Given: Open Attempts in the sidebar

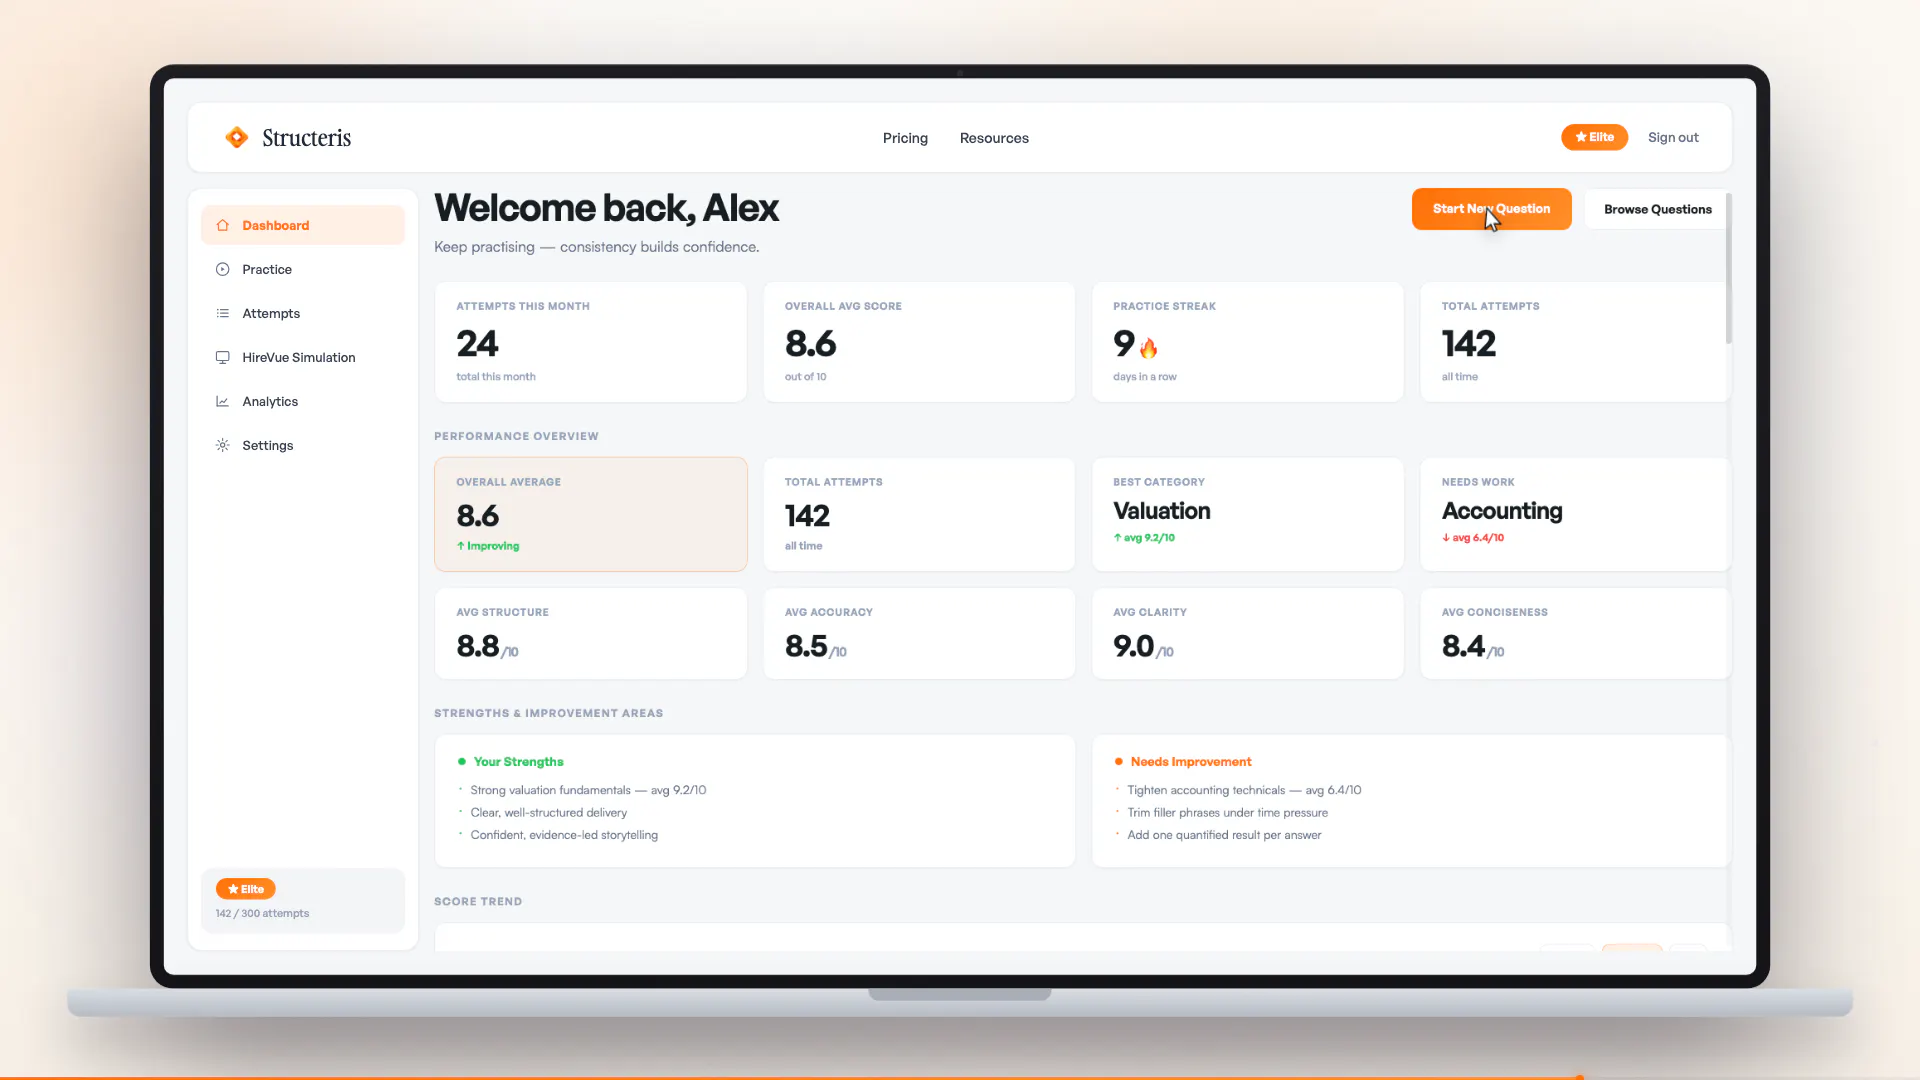Looking at the screenshot, I should [x=303, y=313].
